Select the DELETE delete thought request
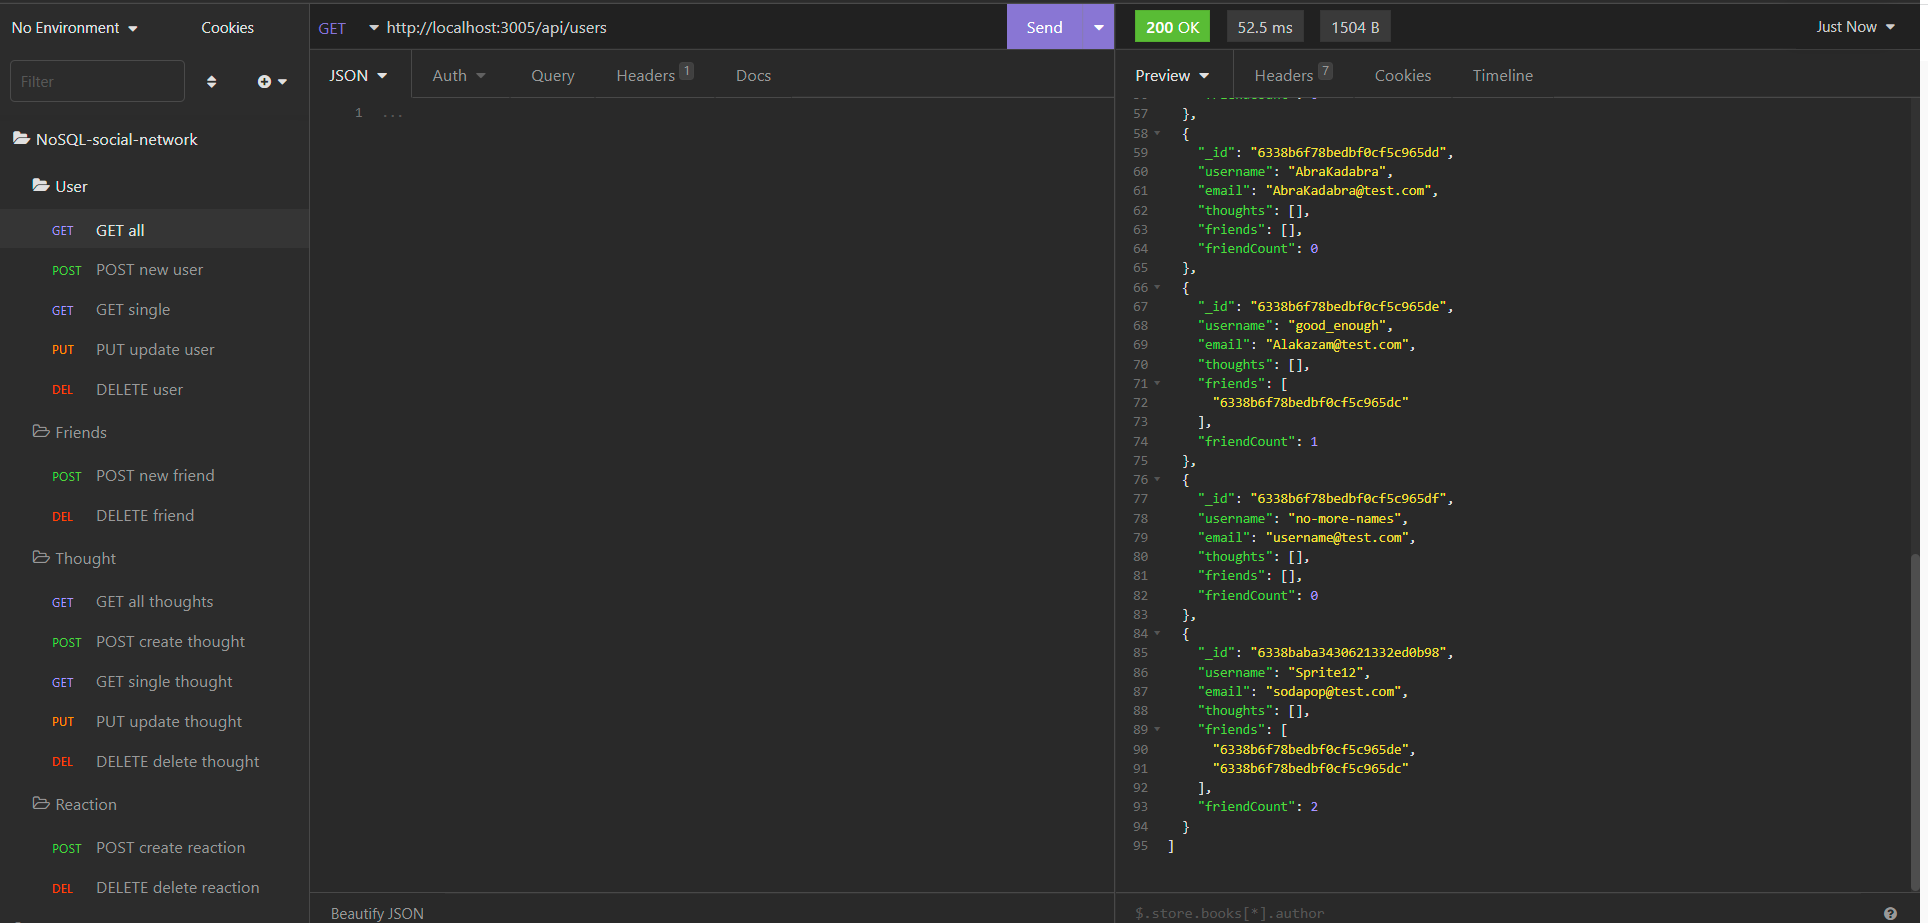This screenshot has height=923, width=1928. pos(154,761)
